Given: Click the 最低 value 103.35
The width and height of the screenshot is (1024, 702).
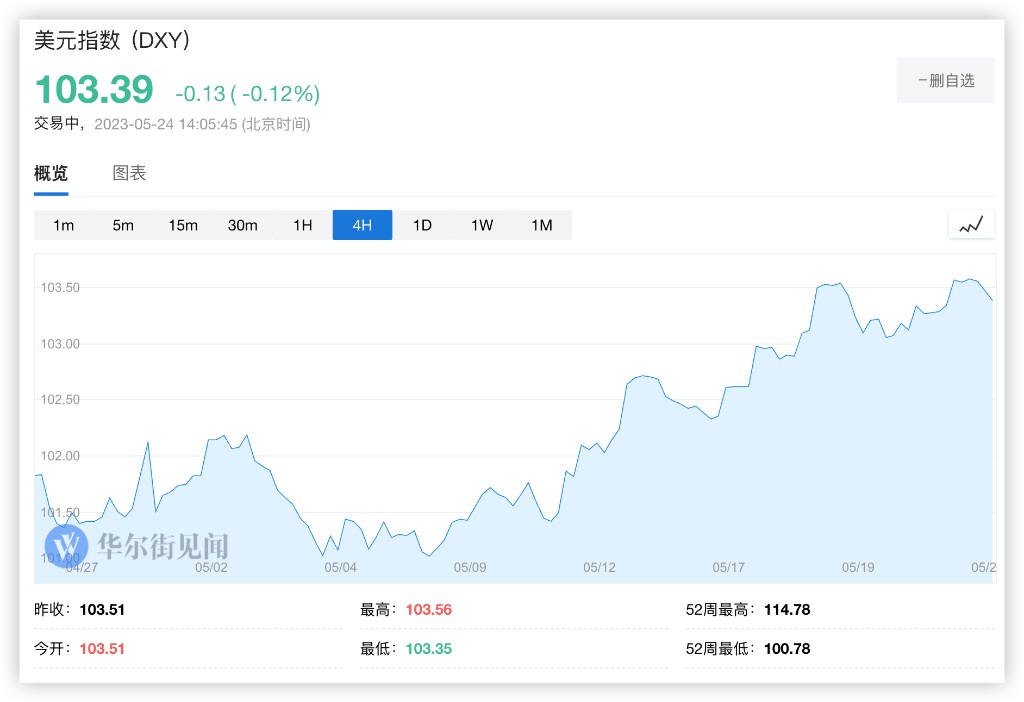Looking at the screenshot, I should (429, 648).
